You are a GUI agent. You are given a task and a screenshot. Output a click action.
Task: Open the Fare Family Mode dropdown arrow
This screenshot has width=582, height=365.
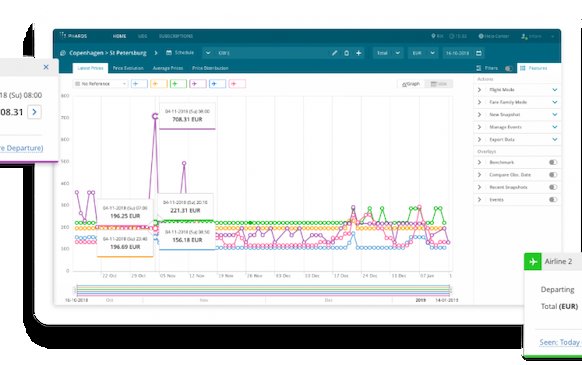tap(555, 102)
